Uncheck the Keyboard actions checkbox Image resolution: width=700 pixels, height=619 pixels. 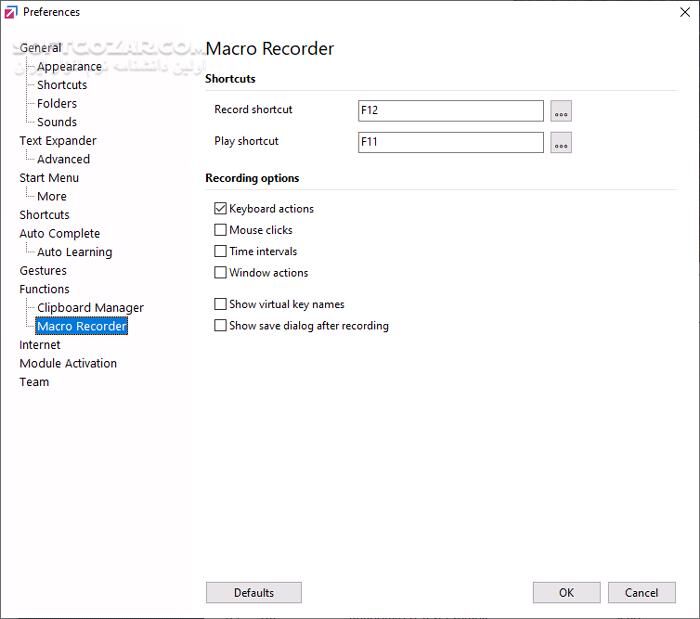click(221, 209)
